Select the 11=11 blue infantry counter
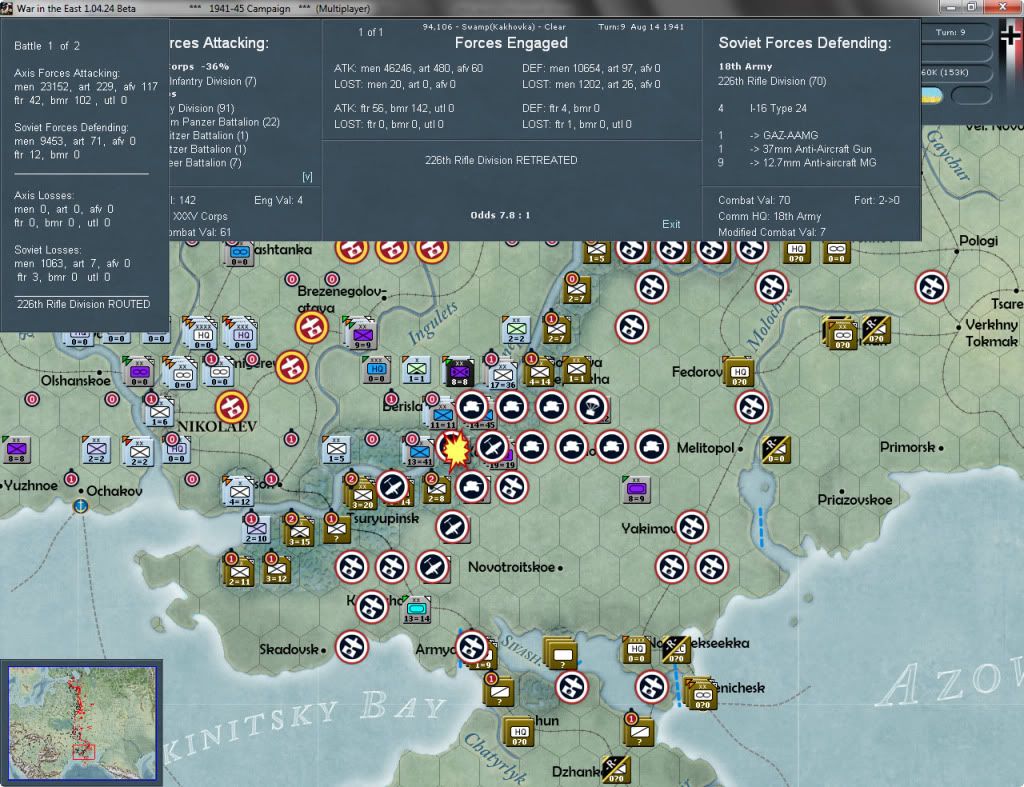The width and height of the screenshot is (1024, 787). pyautogui.click(x=442, y=414)
